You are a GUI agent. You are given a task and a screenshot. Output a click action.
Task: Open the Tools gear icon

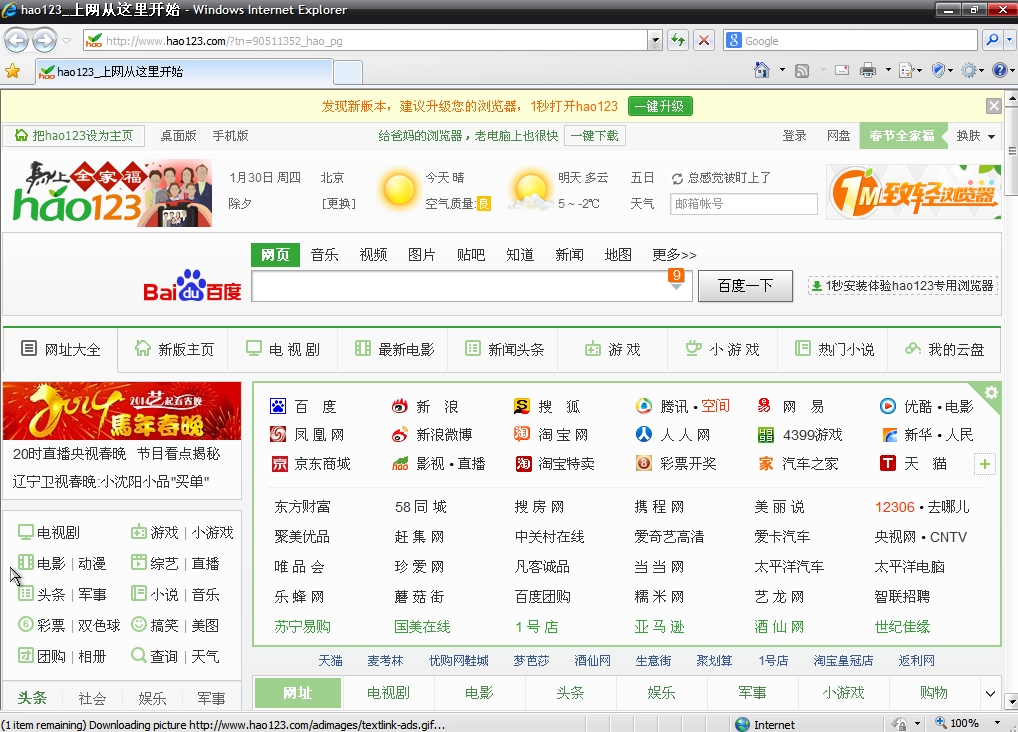pos(967,70)
